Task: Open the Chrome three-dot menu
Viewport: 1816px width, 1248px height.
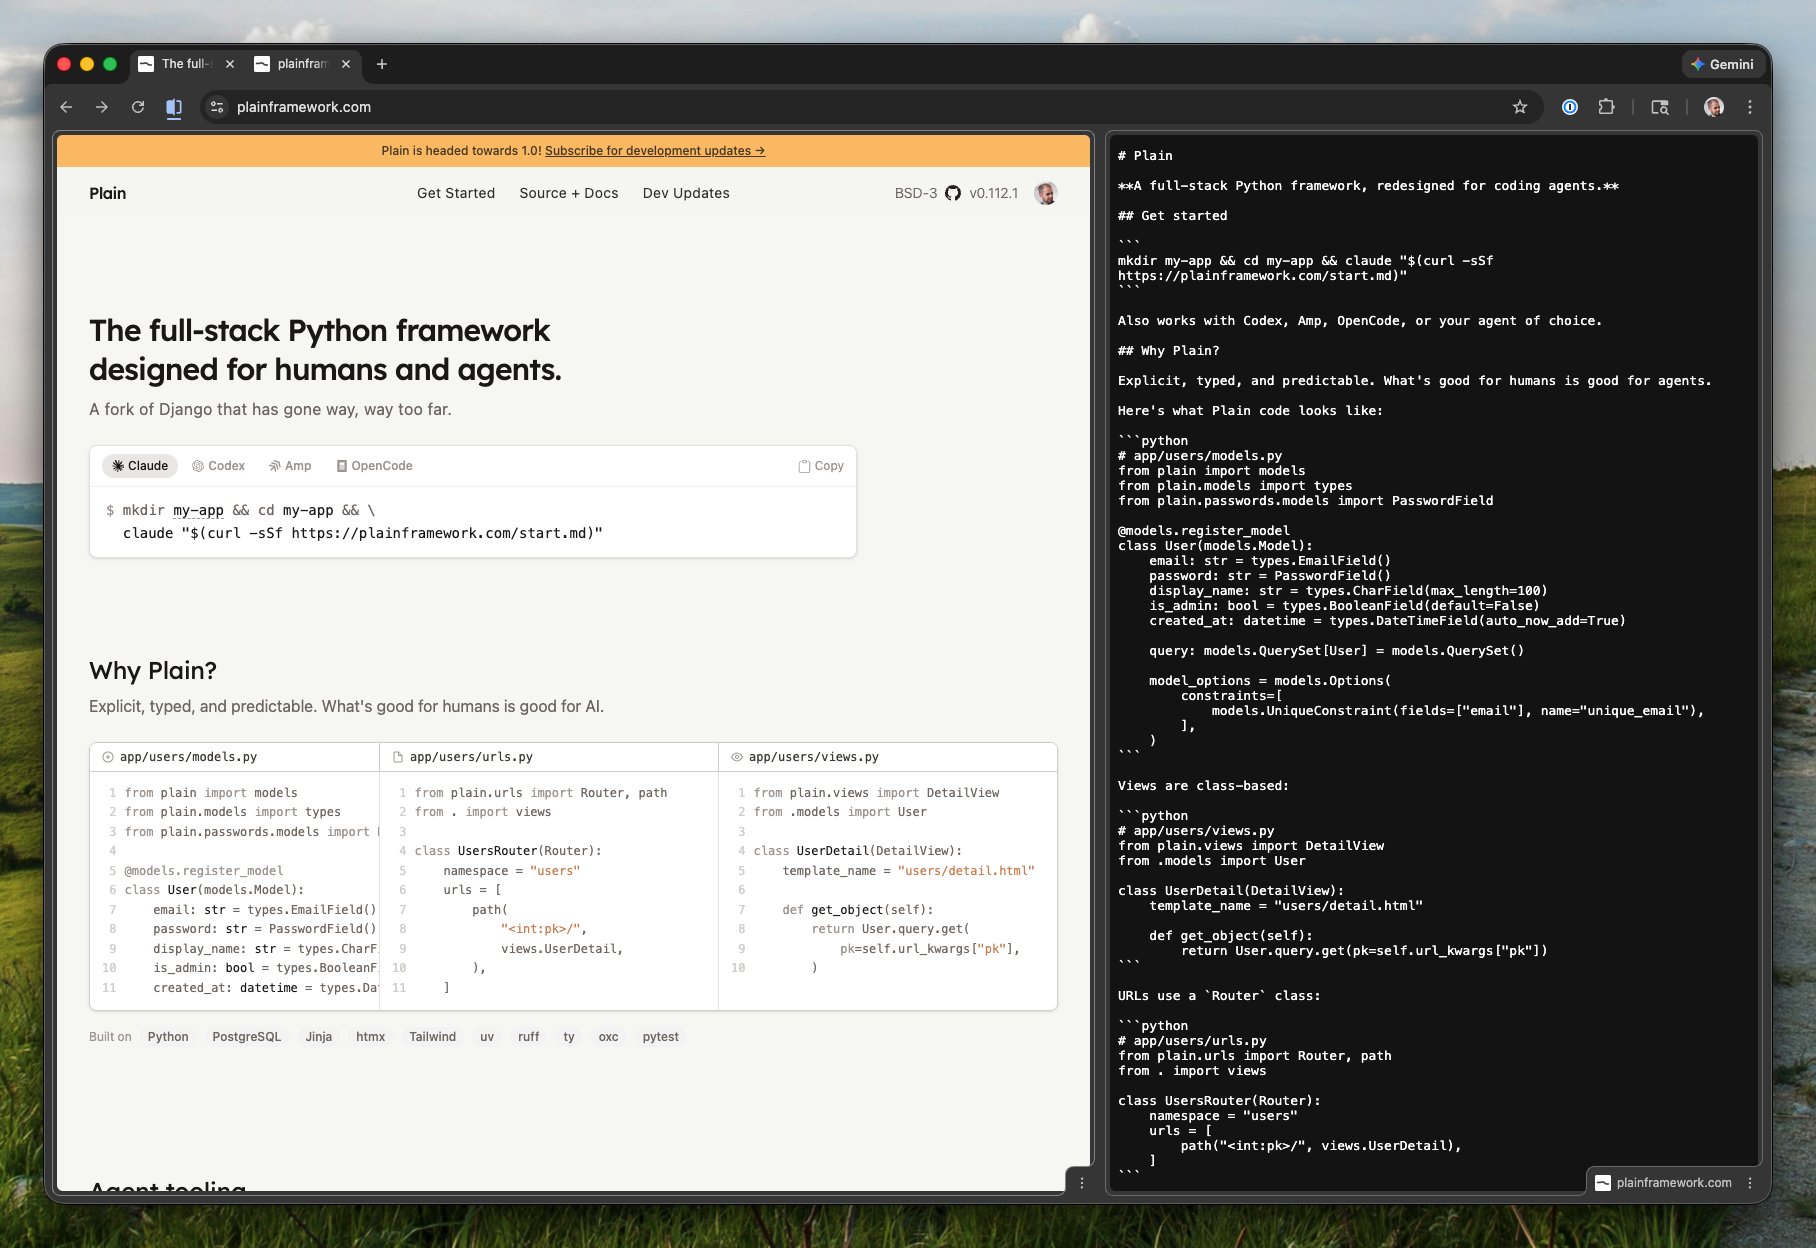Action: pos(1750,107)
